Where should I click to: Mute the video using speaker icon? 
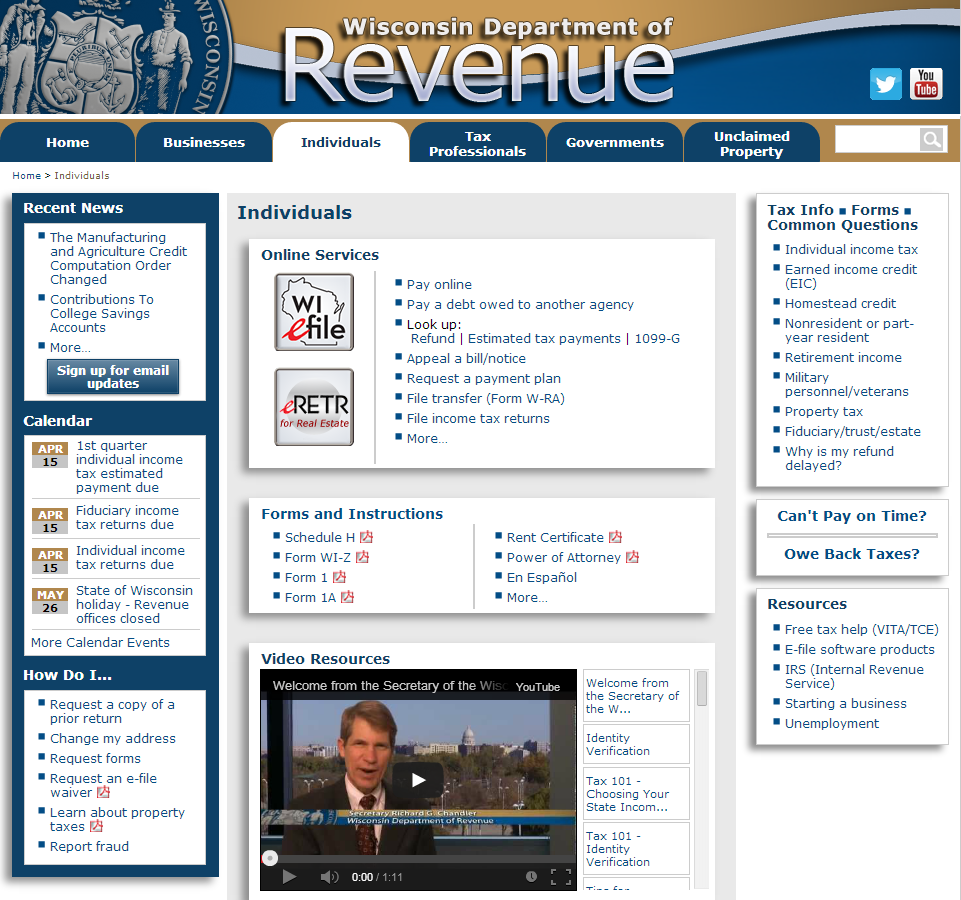[x=329, y=877]
